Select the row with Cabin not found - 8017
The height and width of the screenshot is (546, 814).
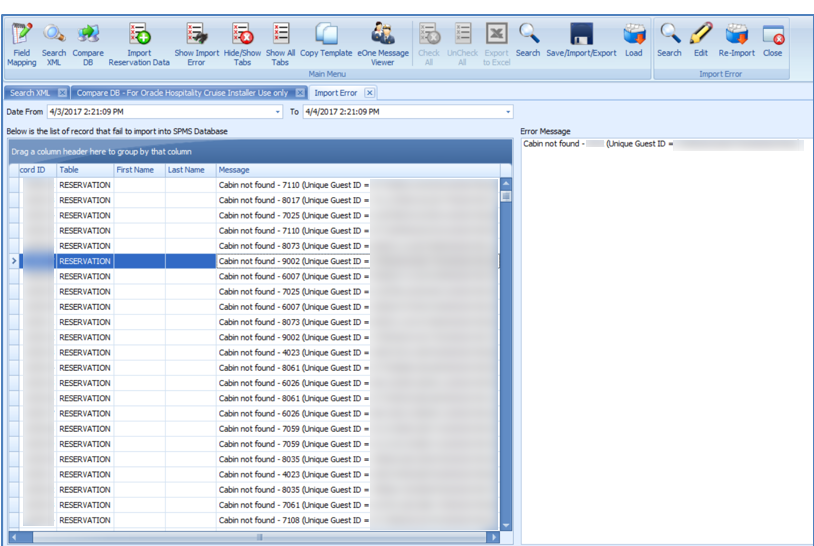tap(253, 200)
